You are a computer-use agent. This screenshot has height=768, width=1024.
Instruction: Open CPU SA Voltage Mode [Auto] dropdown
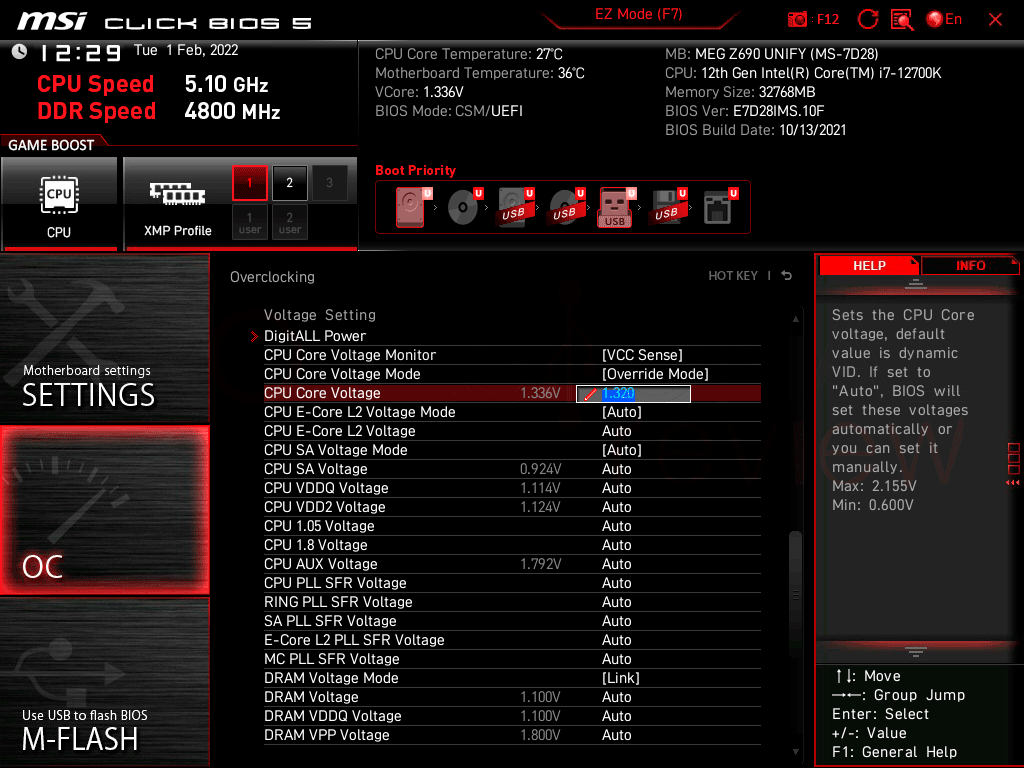click(x=622, y=450)
